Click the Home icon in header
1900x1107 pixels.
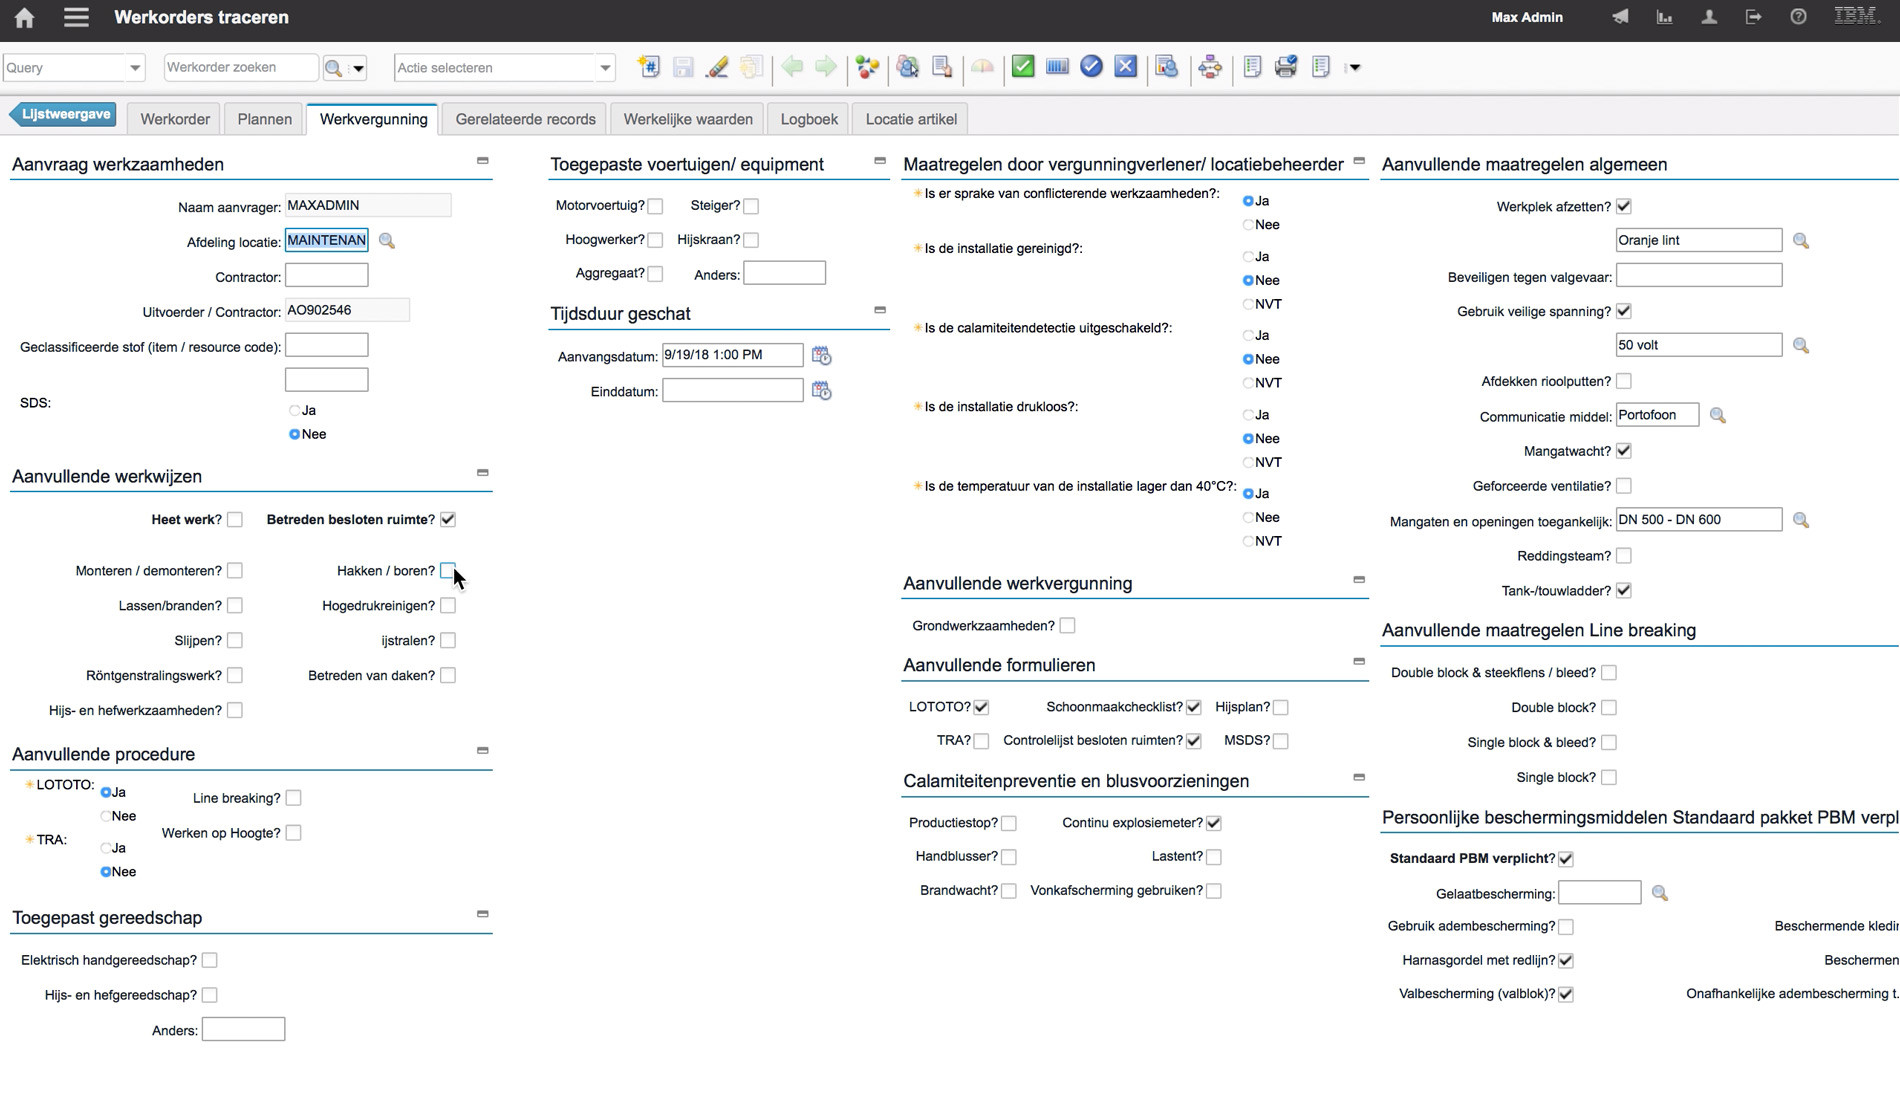pos(24,17)
